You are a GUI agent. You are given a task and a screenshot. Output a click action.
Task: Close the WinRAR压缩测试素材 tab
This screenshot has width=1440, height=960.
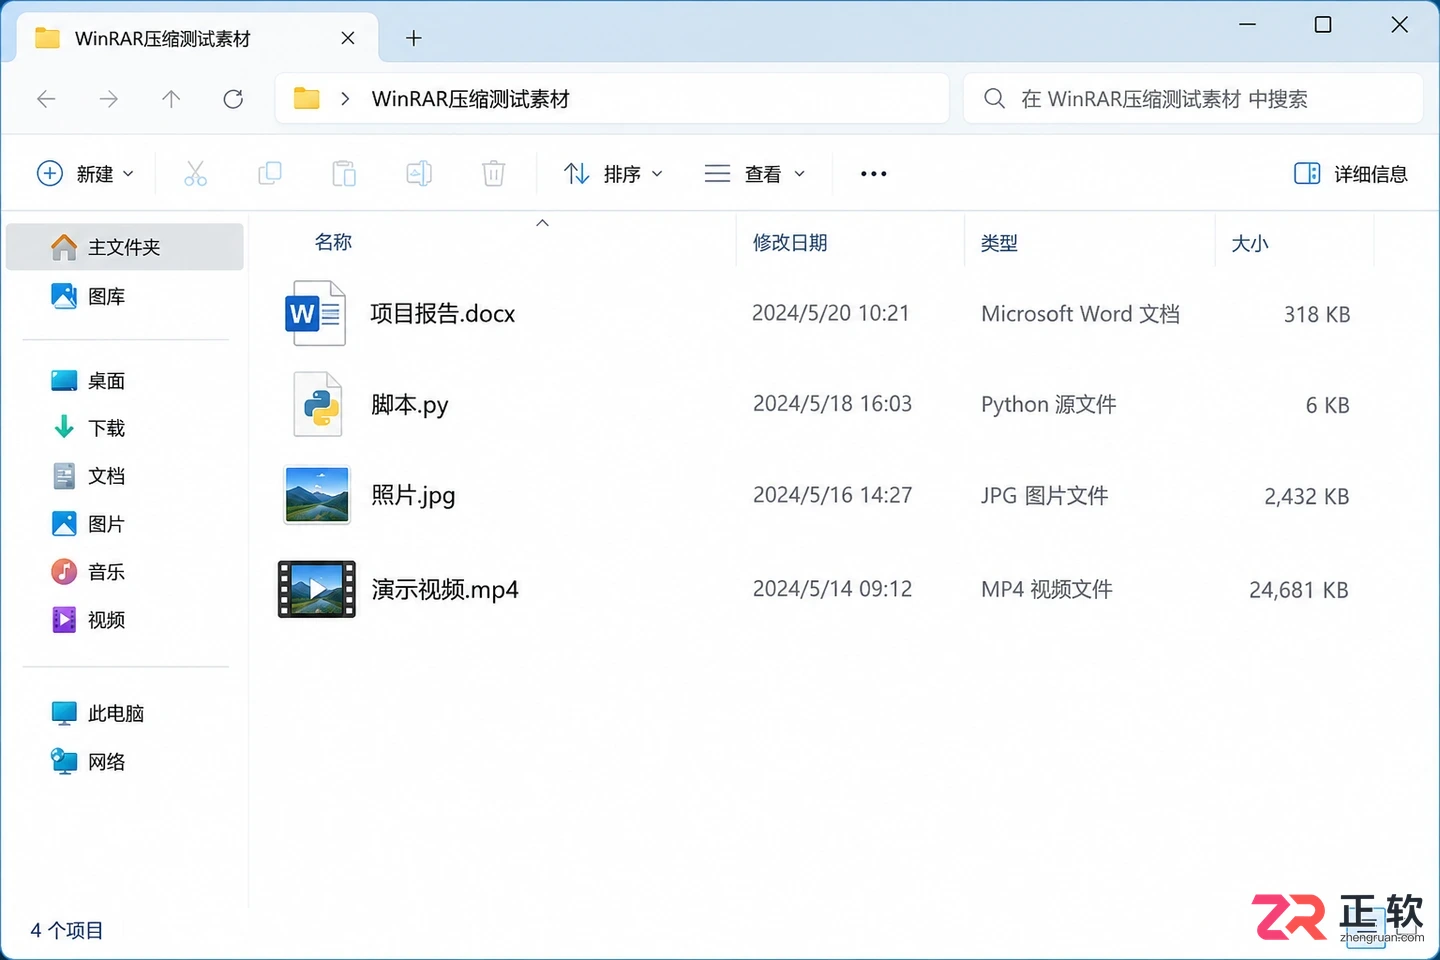[348, 38]
